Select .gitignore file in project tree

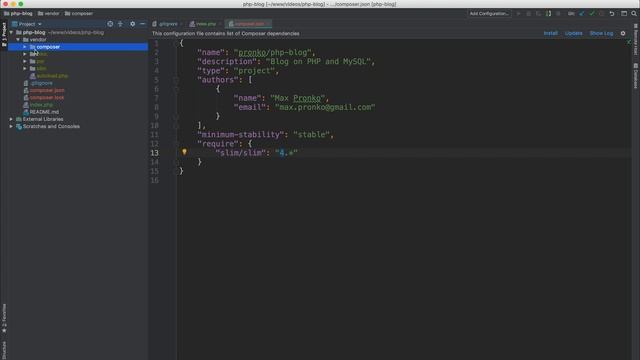tap(41, 83)
